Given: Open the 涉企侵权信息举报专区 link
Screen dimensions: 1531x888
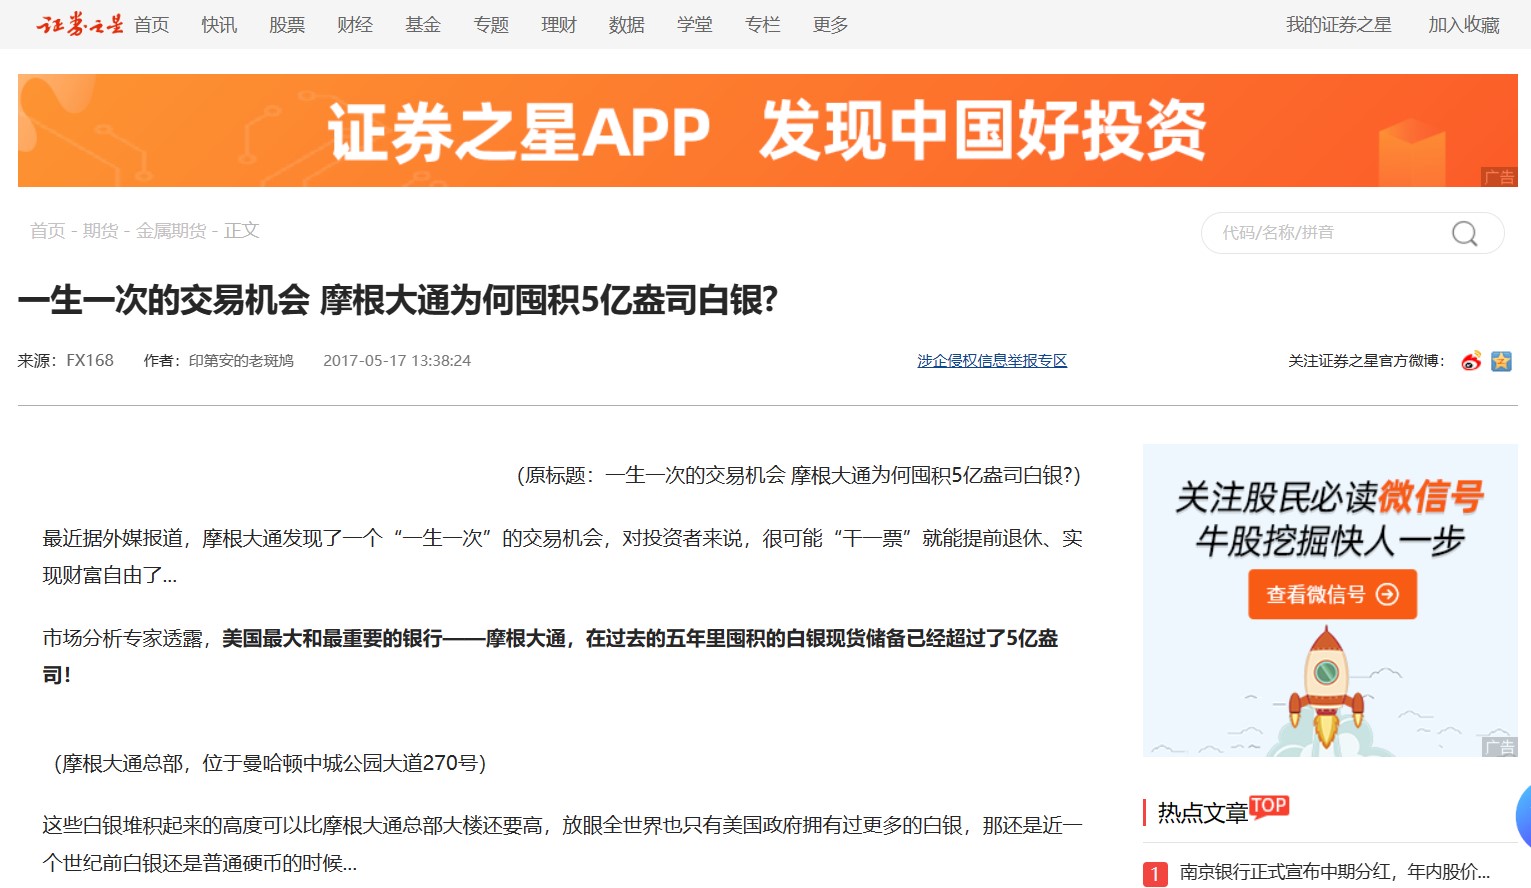Looking at the screenshot, I should [992, 361].
